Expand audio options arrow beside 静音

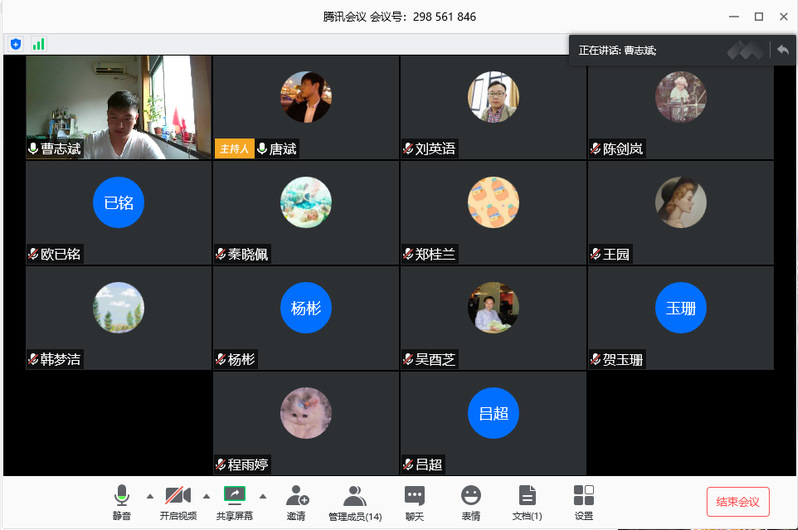point(150,496)
